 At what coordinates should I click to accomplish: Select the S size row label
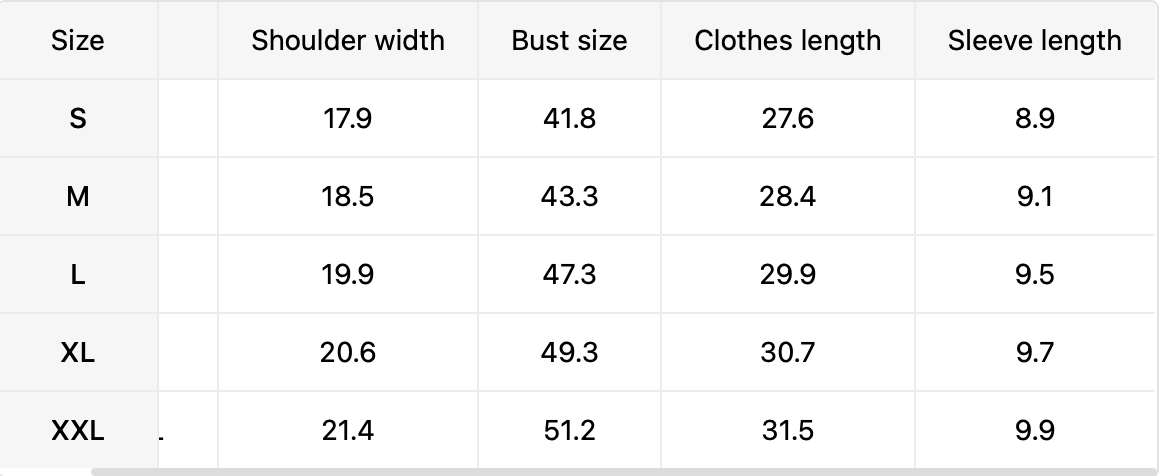[x=78, y=119]
